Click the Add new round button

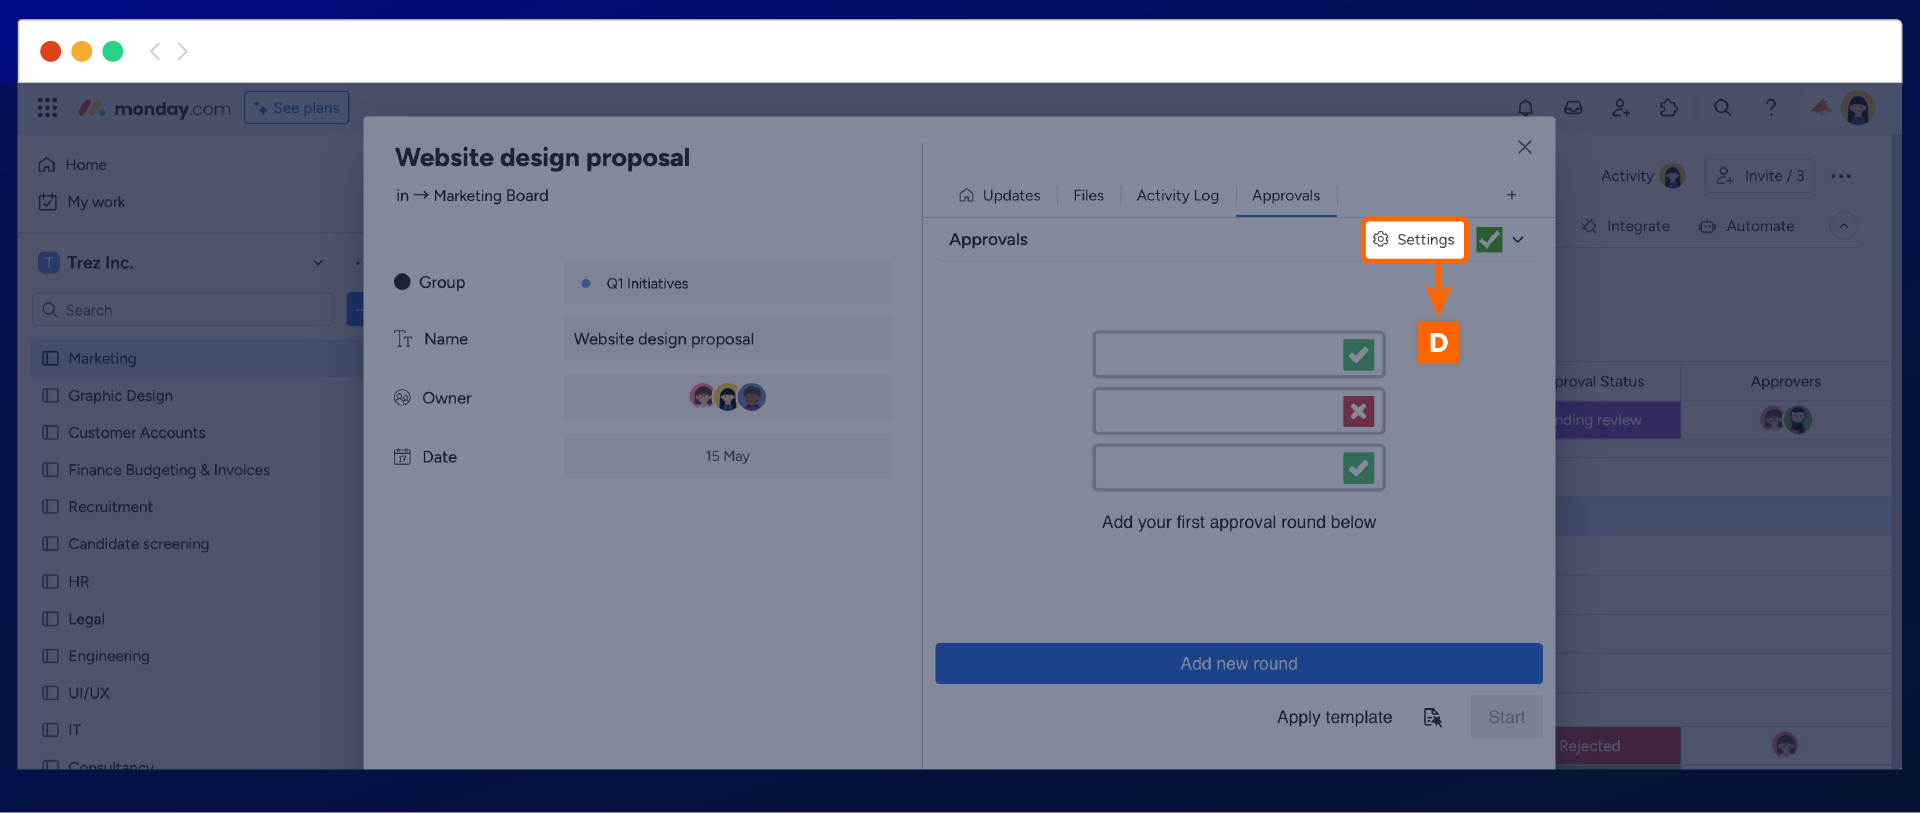click(x=1238, y=664)
